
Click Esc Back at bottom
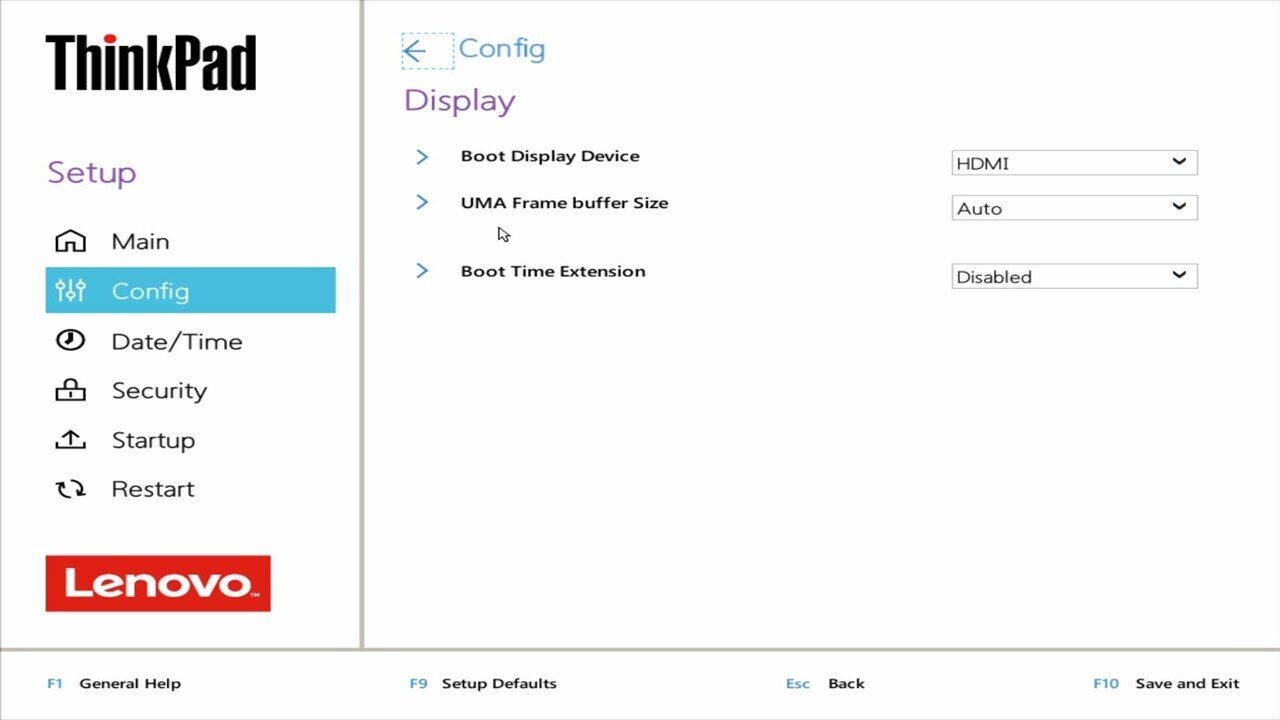[x=825, y=684]
